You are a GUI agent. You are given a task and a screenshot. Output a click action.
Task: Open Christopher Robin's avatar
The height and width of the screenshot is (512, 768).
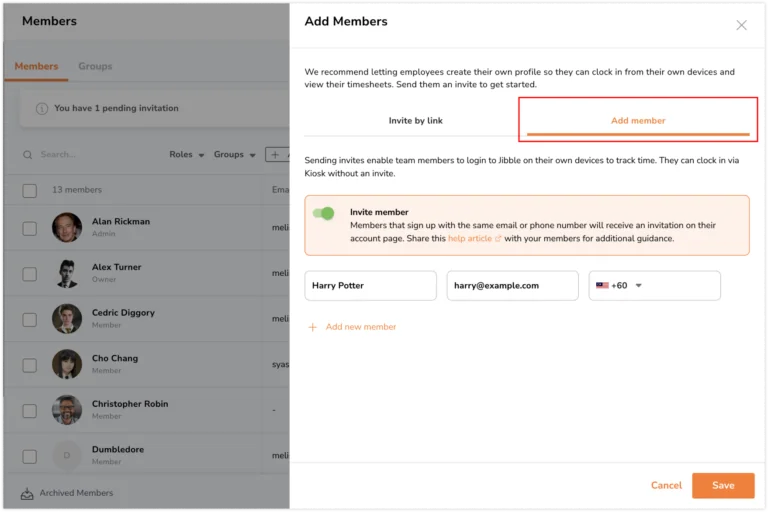coord(67,410)
